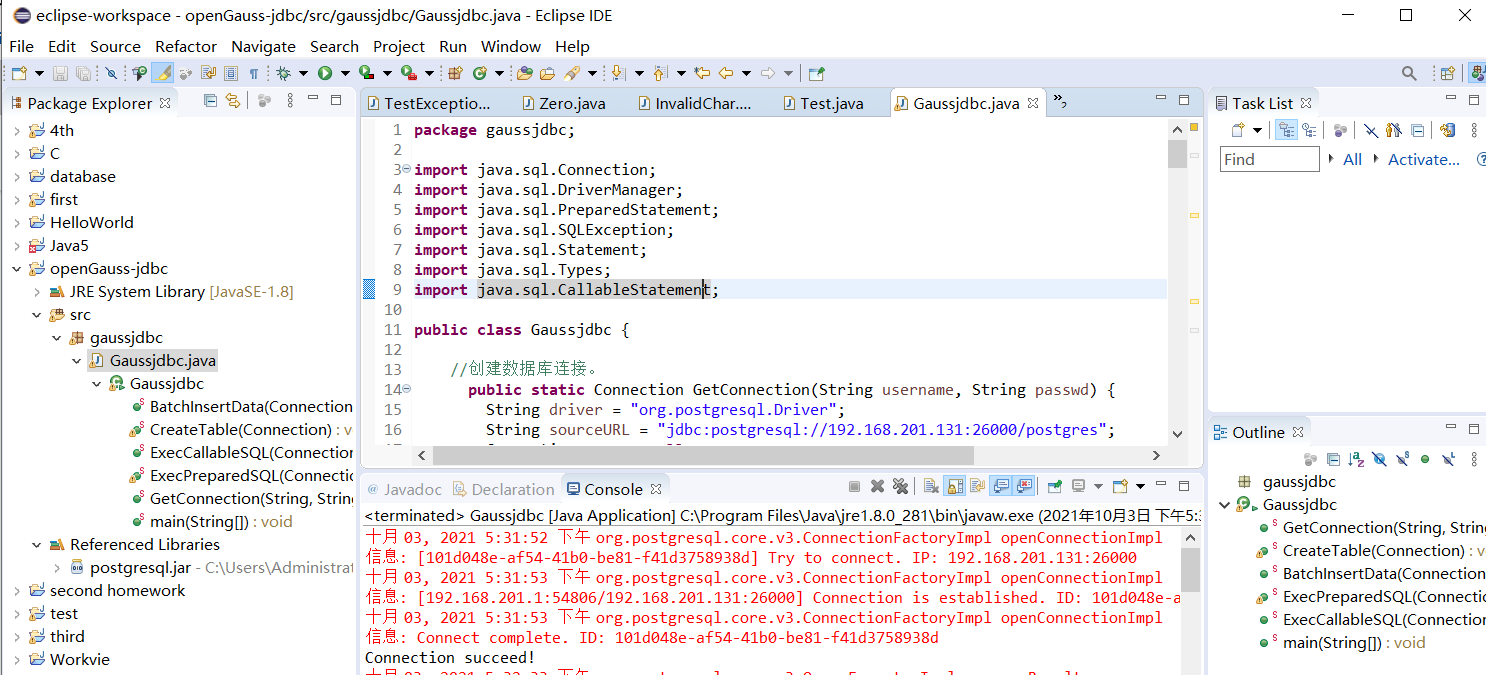Click the Last Edit Location back arrow
Image resolution: width=1486 pixels, height=675 pixels.
click(x=702, y=73)
